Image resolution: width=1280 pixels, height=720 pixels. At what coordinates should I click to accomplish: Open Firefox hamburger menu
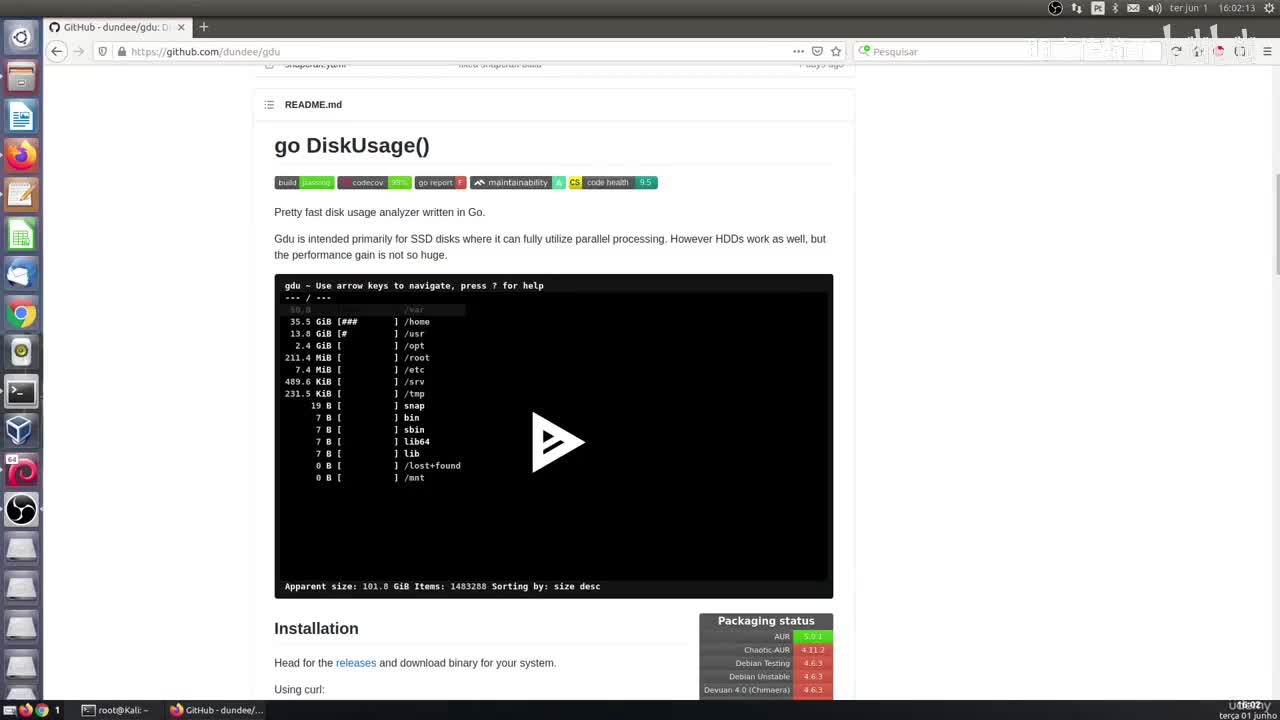pyautogui.click(x=1268, y=51)
